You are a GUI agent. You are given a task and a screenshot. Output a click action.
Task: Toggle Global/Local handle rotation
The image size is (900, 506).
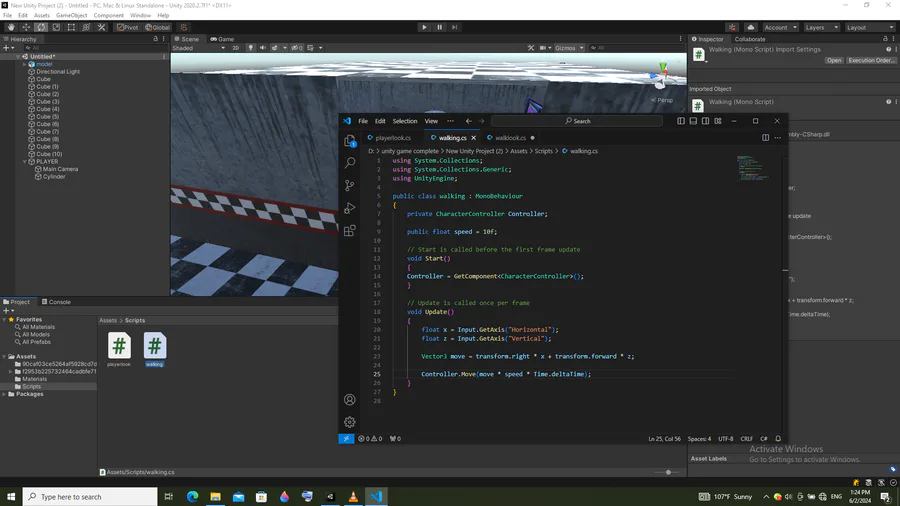(x=157, y=27)
